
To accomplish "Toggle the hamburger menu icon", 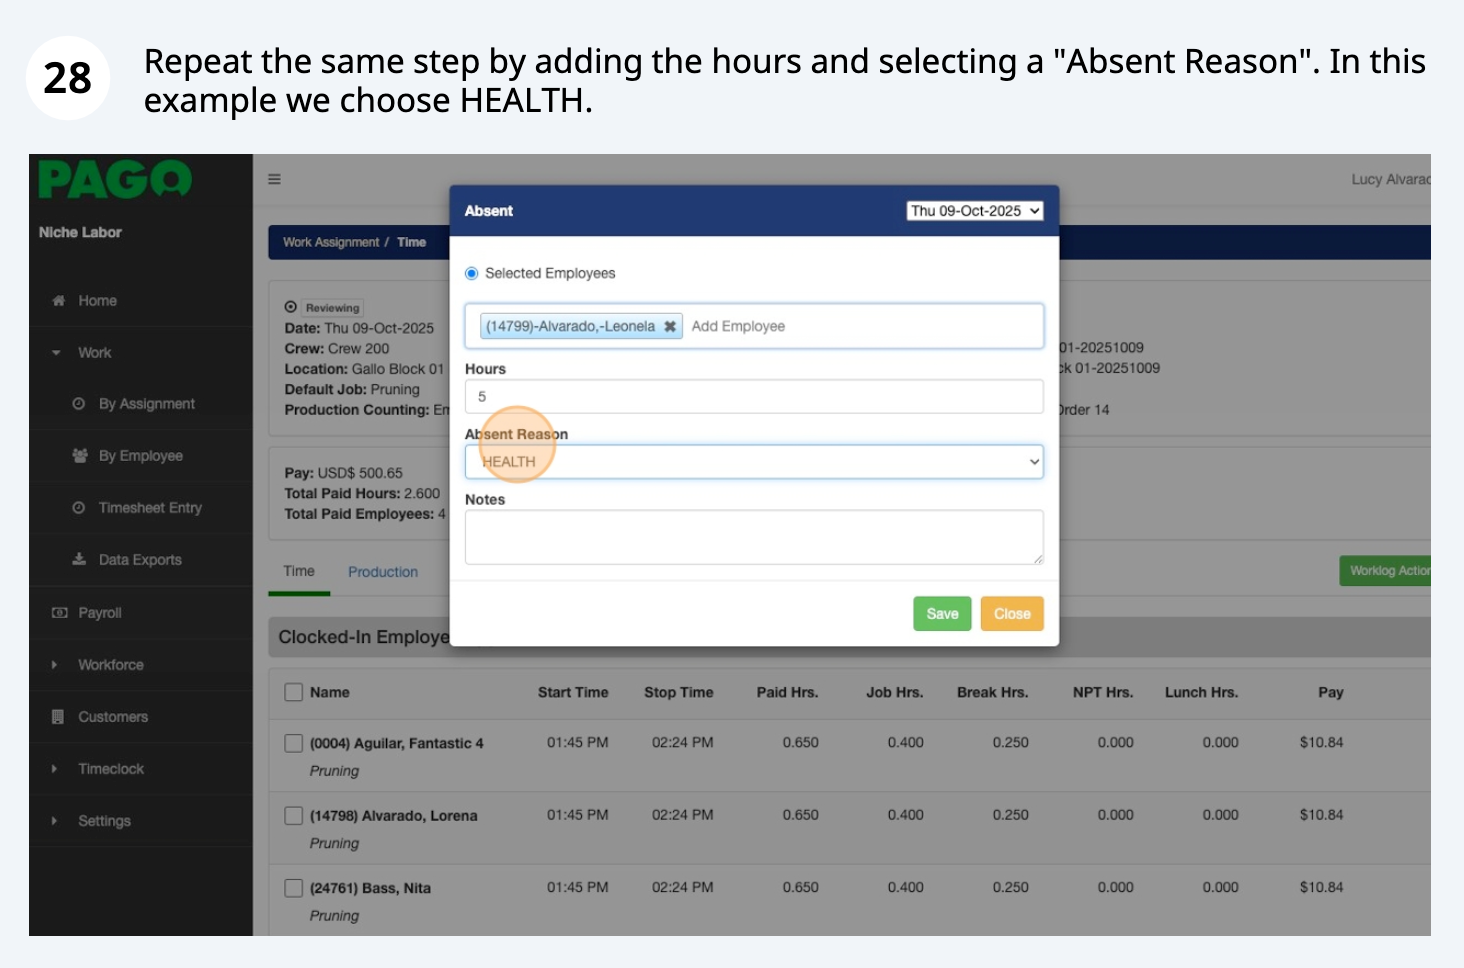I will pos(274,179).
